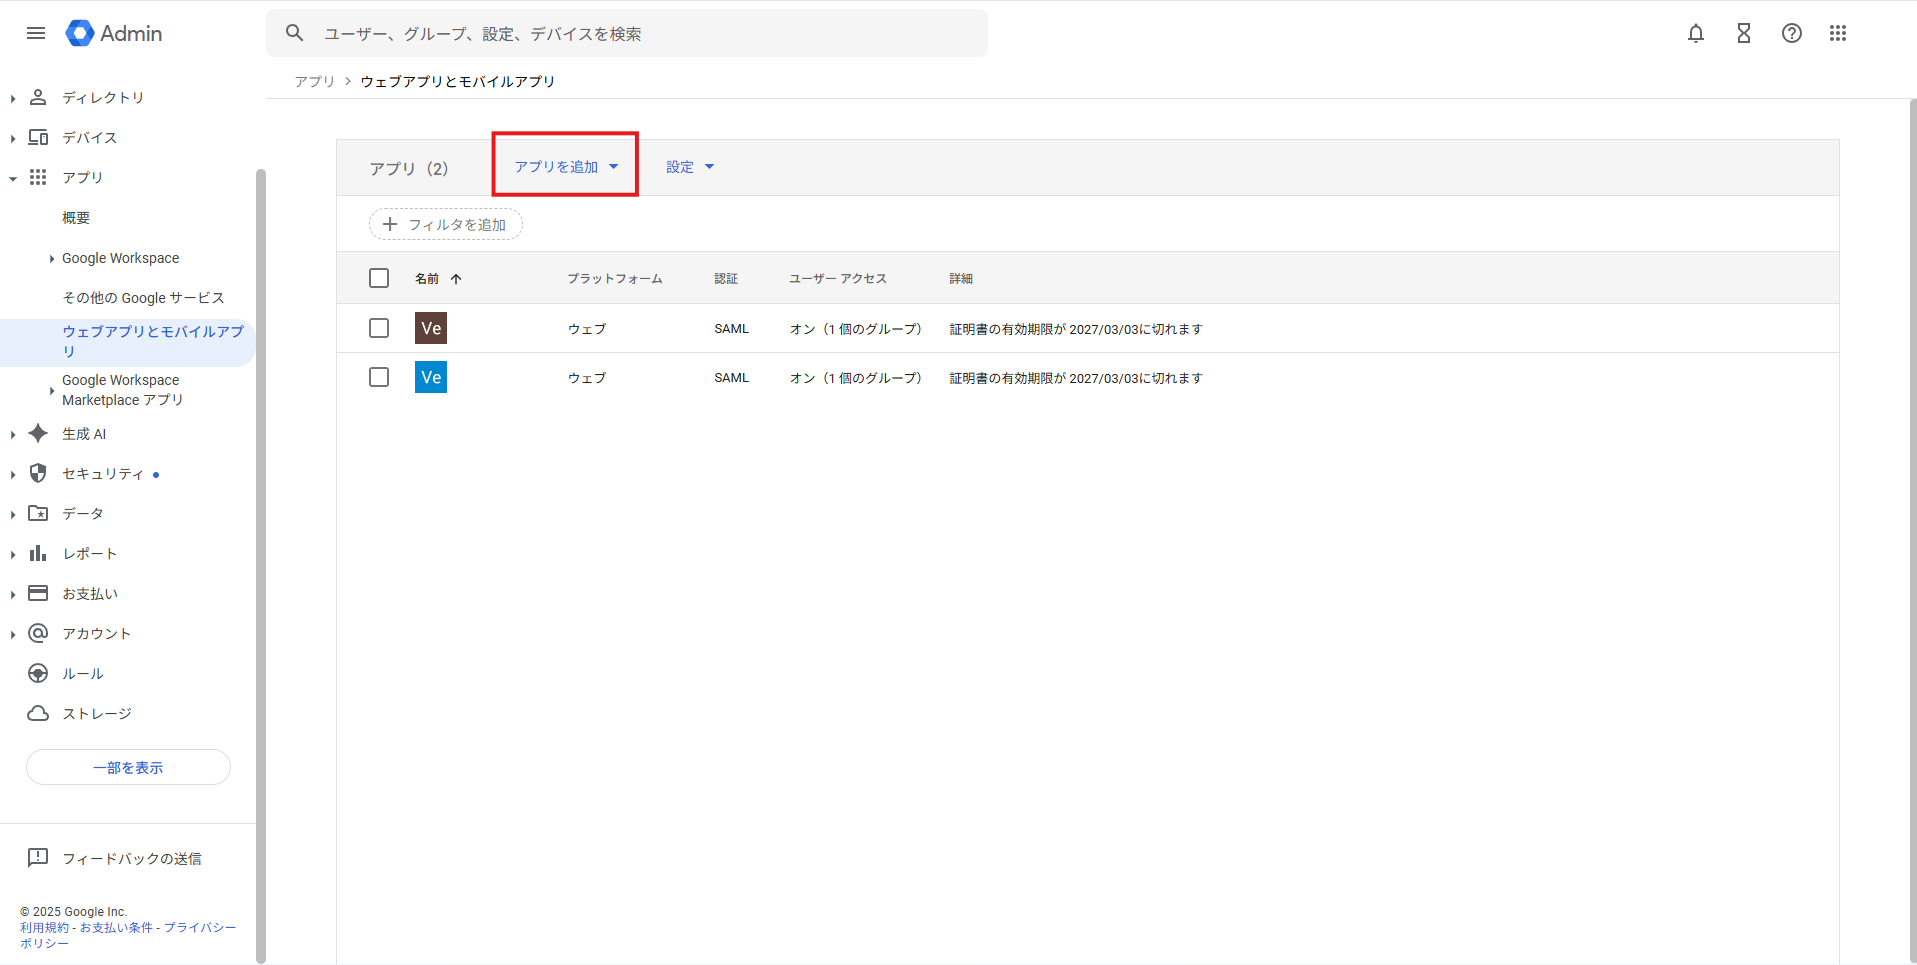Click the plus icon in フィルタを追加
Screen dimensions: 1917x965
tap(390, 224)
